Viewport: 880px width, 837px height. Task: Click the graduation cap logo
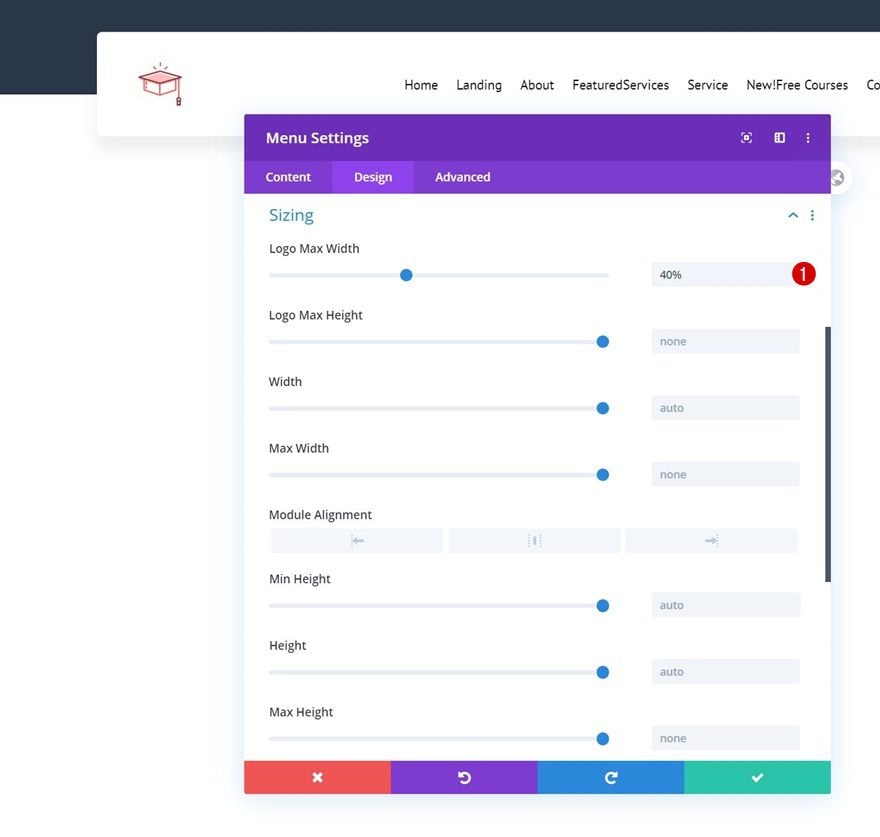pyautogui.click(x=161, y=84)
